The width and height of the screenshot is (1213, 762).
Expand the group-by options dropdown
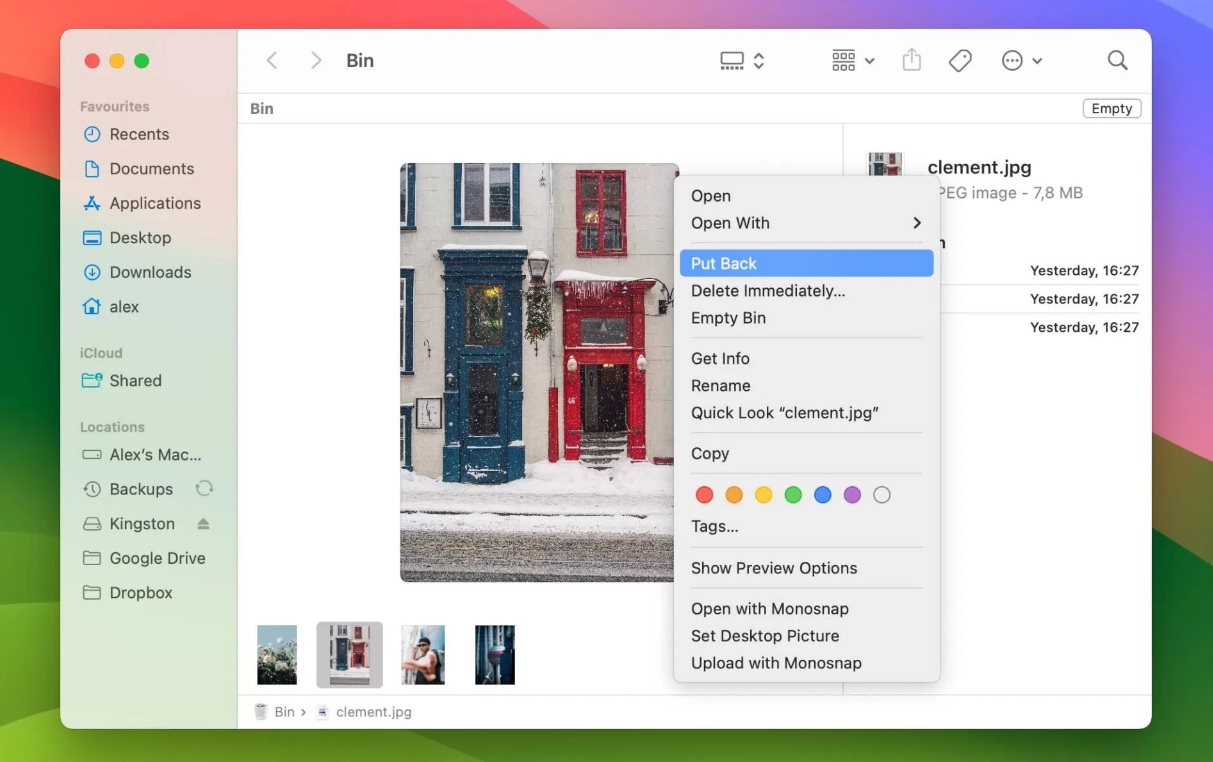point(853,61)
